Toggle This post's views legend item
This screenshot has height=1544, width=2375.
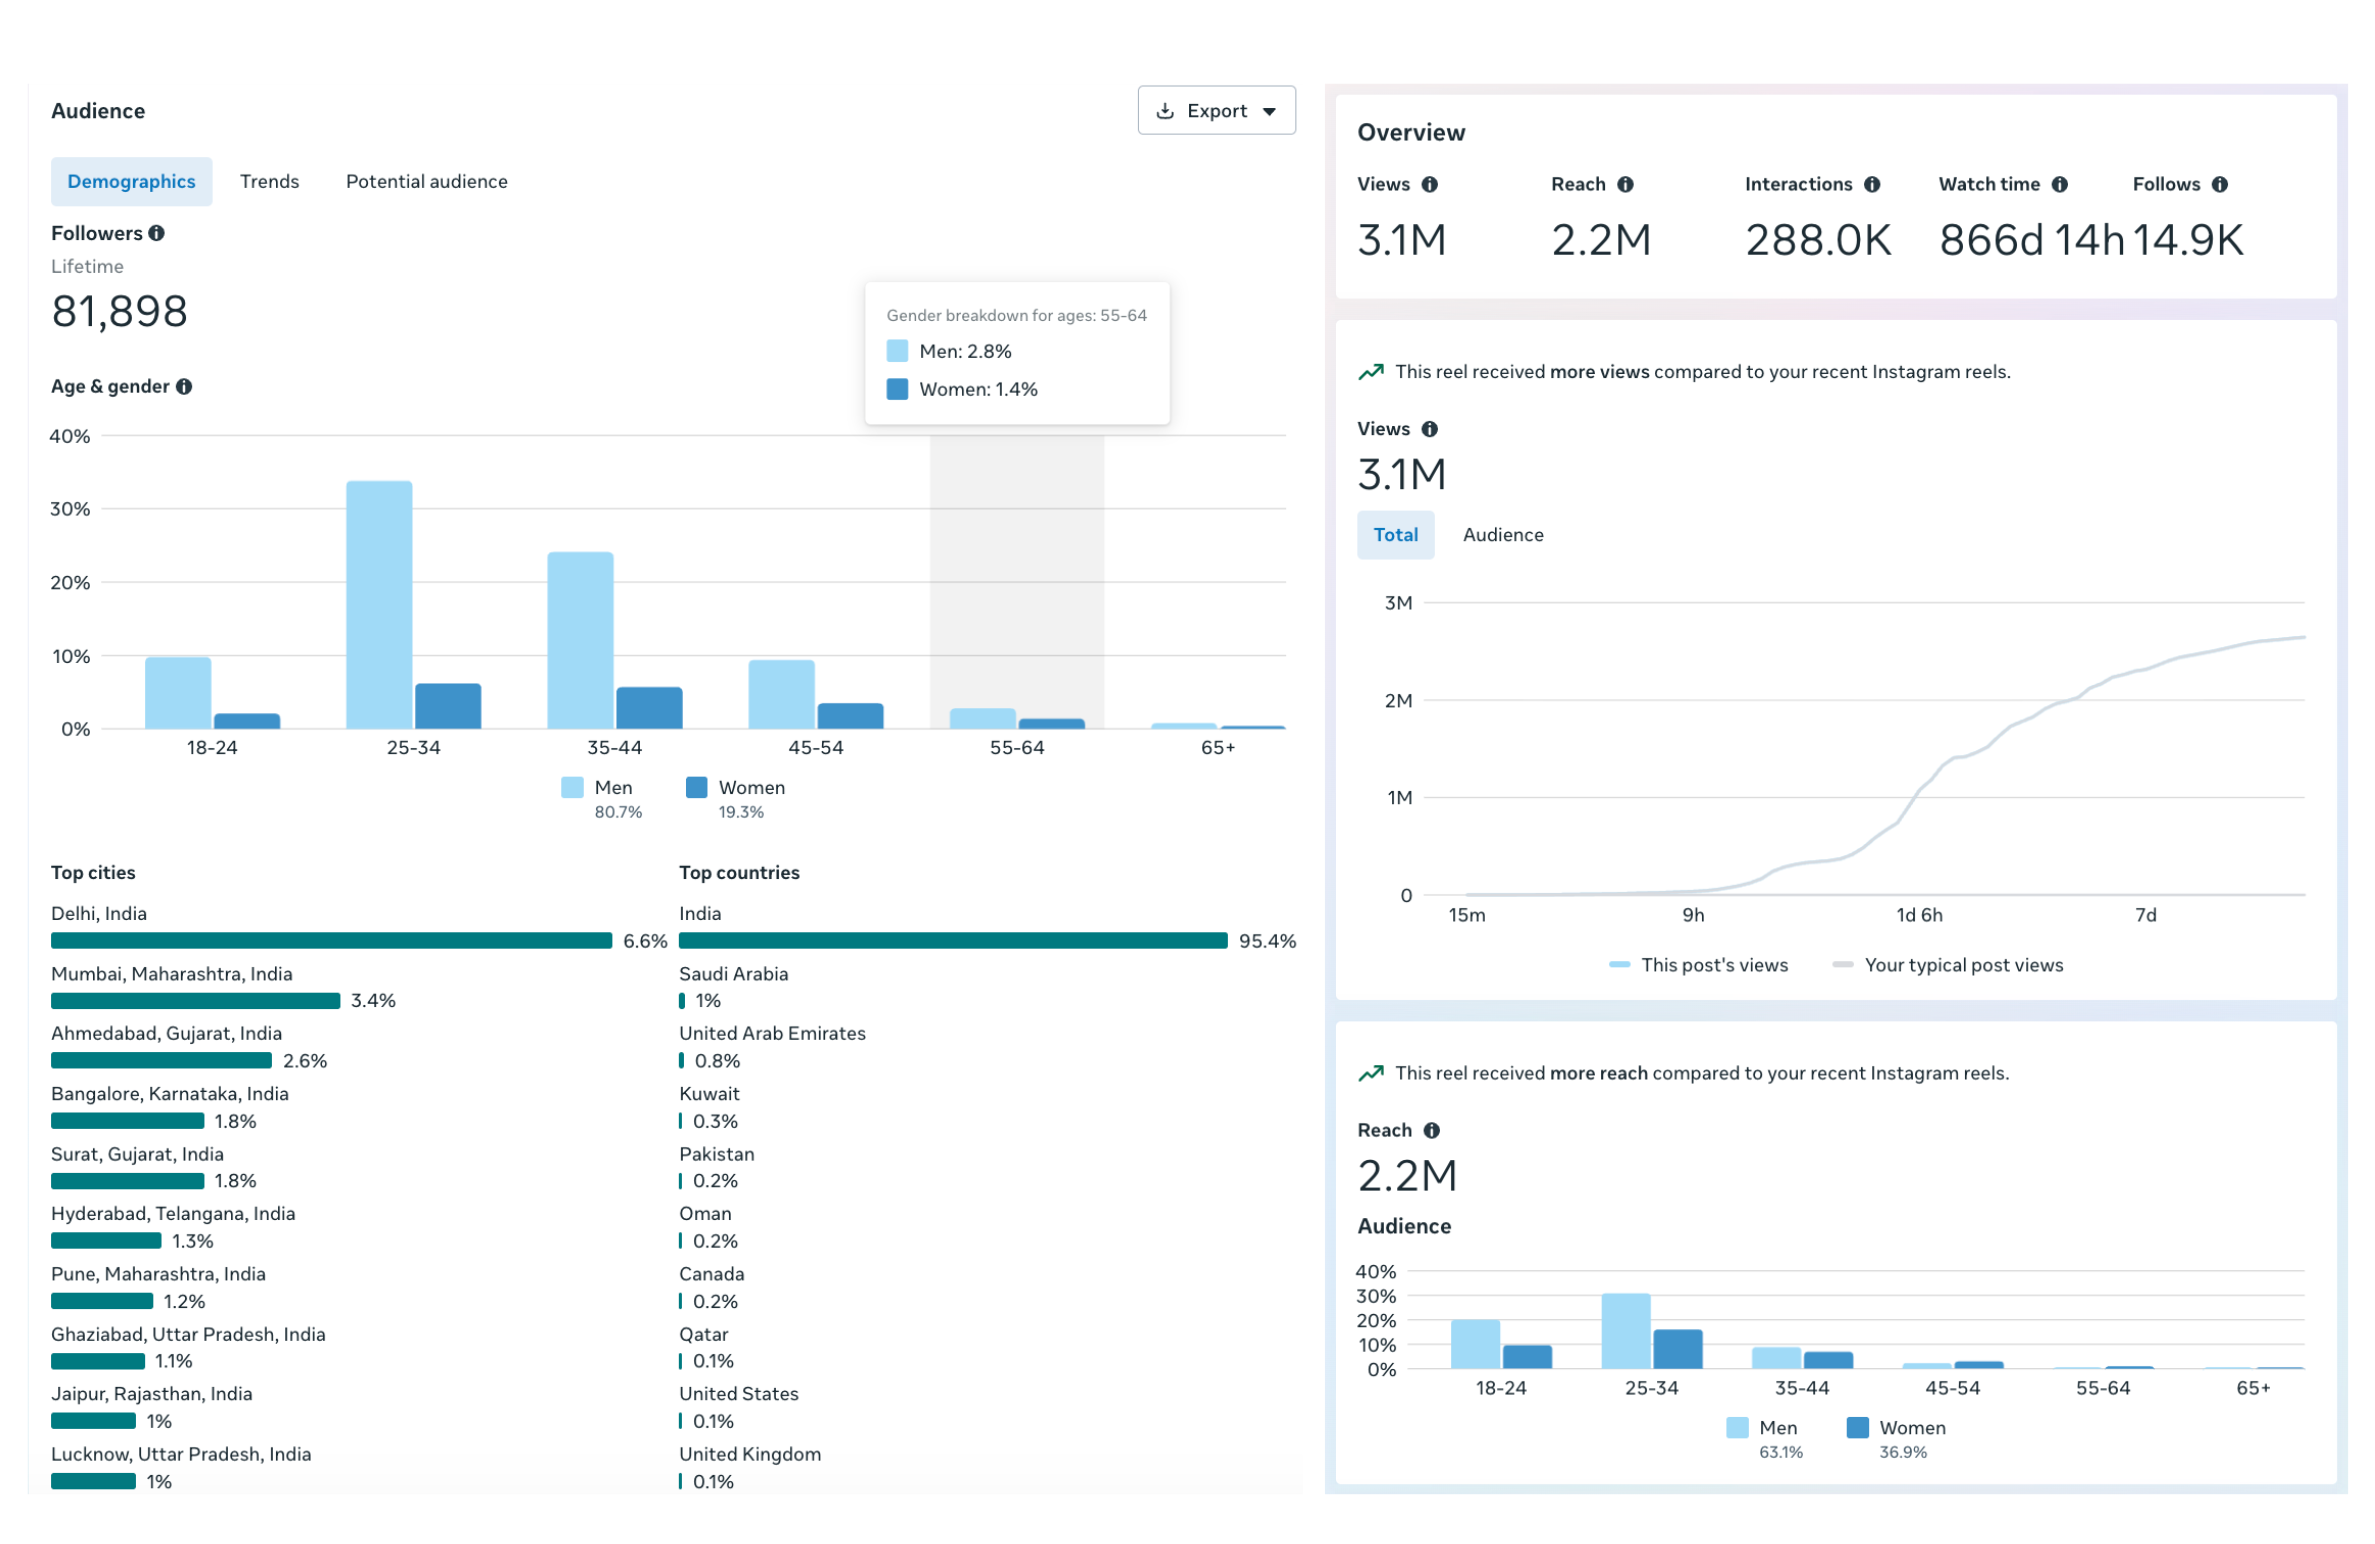[x=1699, y=966]
